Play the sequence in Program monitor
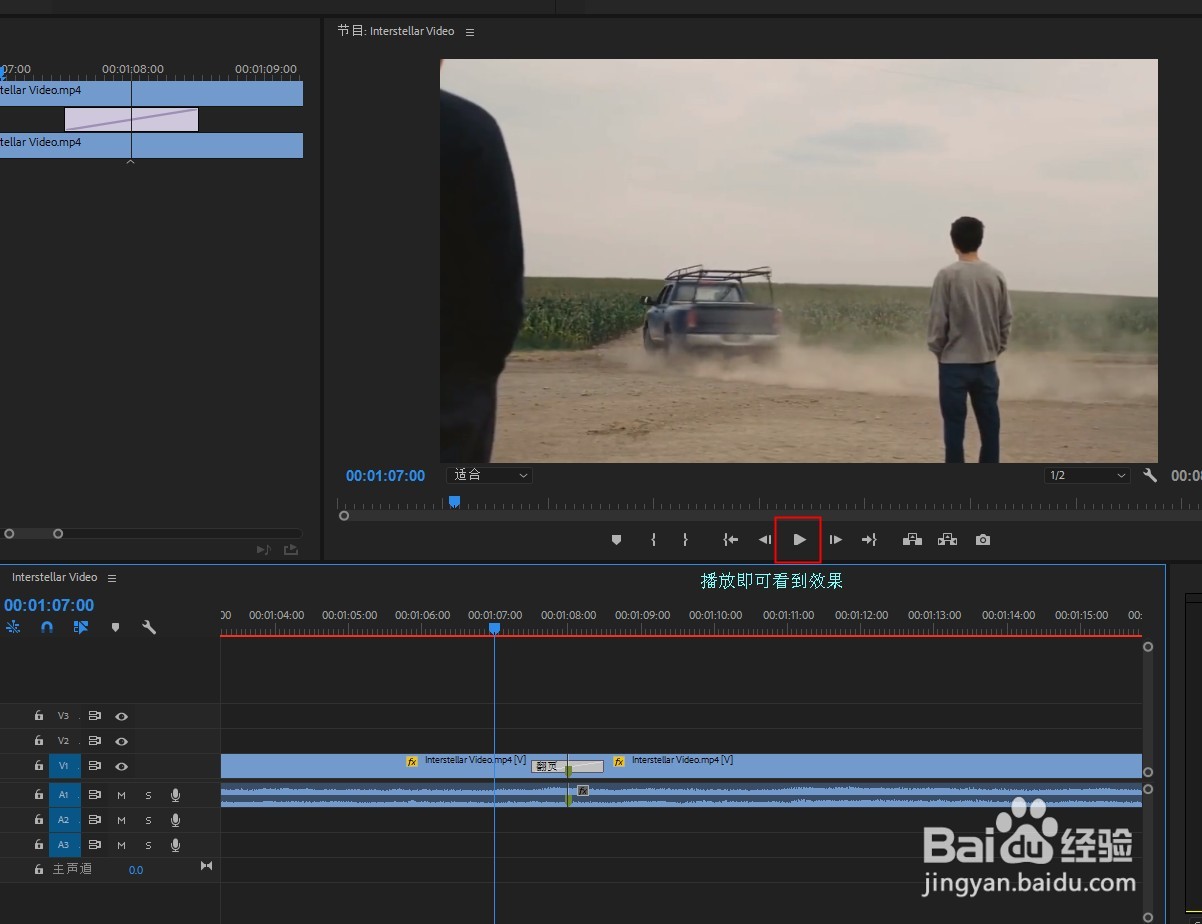 click(x=799, y=540)
